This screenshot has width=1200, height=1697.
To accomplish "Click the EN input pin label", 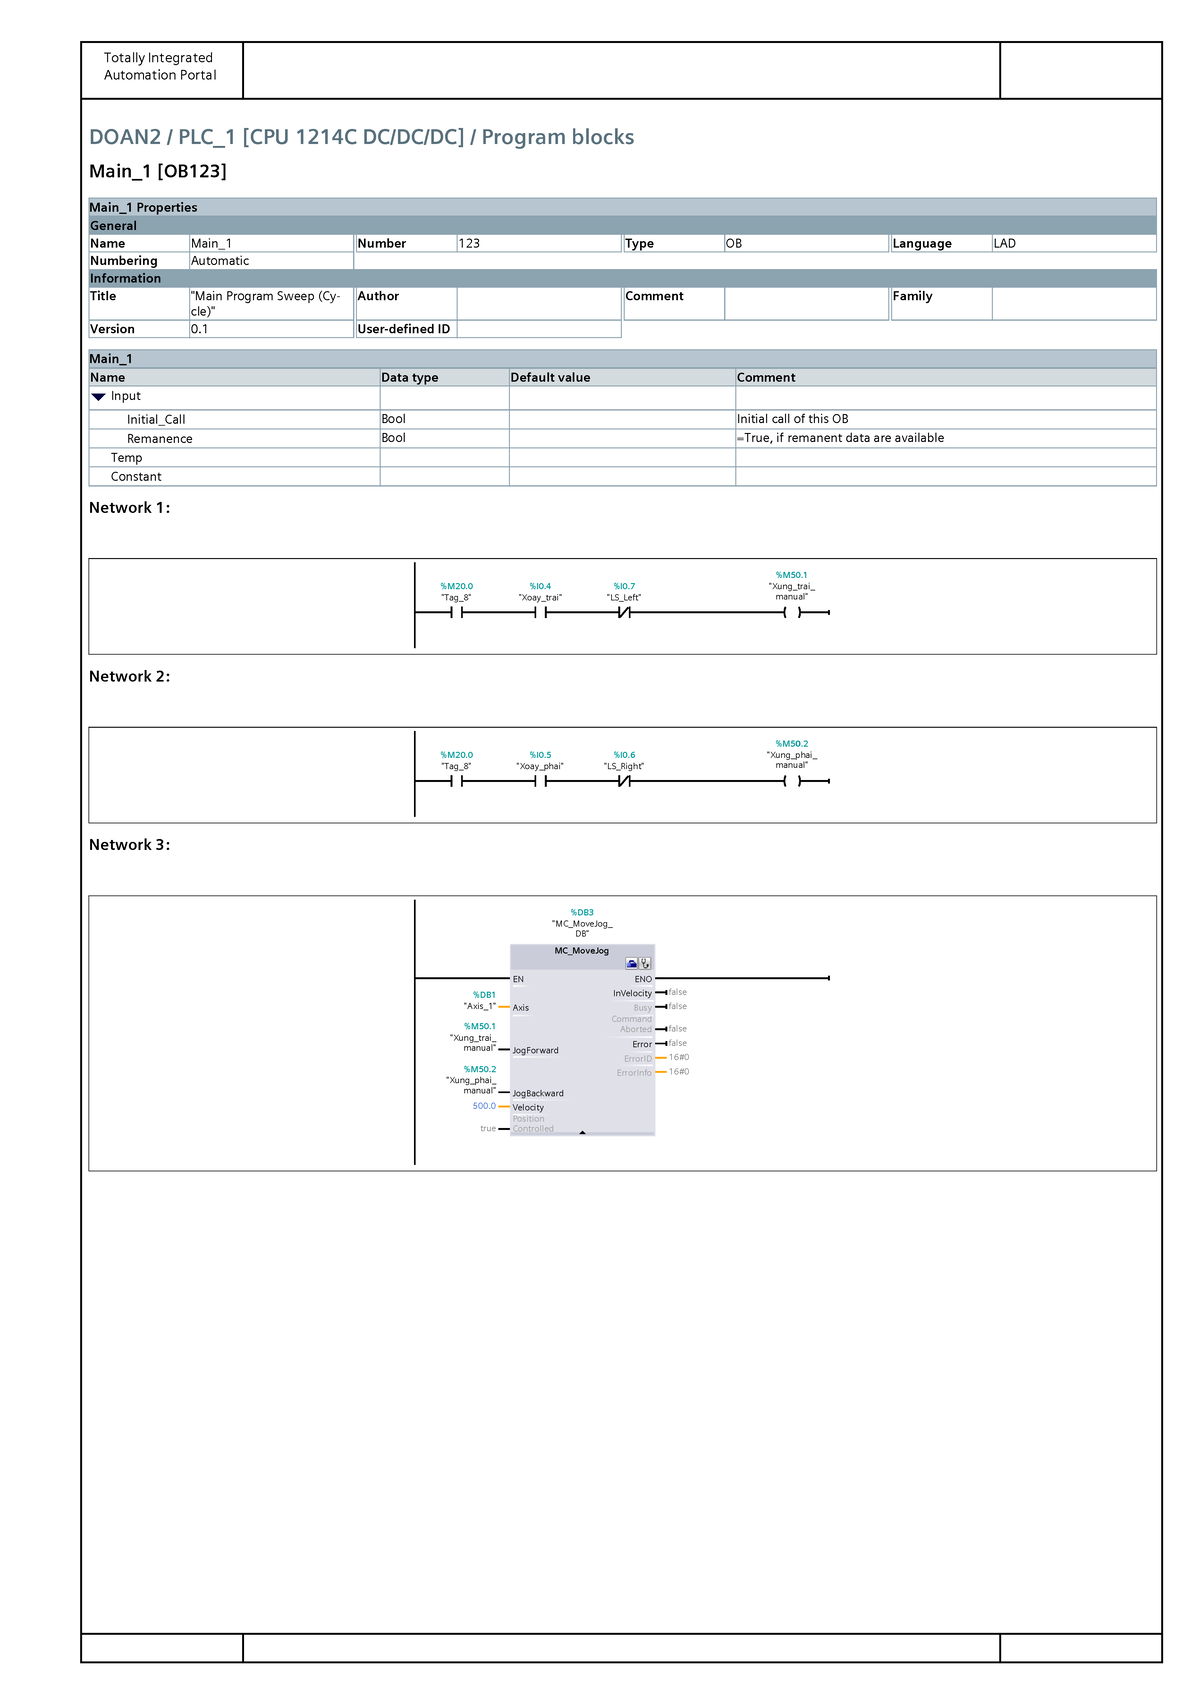I will tap(518, 979).
